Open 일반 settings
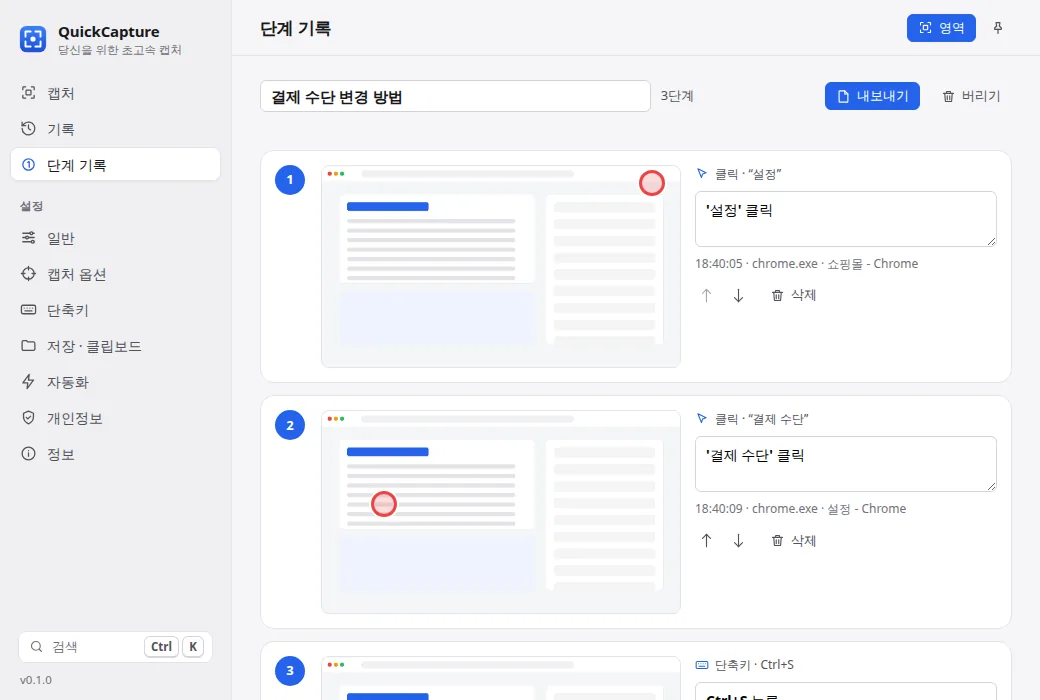Screen dimensions: 1040x700 [115, 238]
